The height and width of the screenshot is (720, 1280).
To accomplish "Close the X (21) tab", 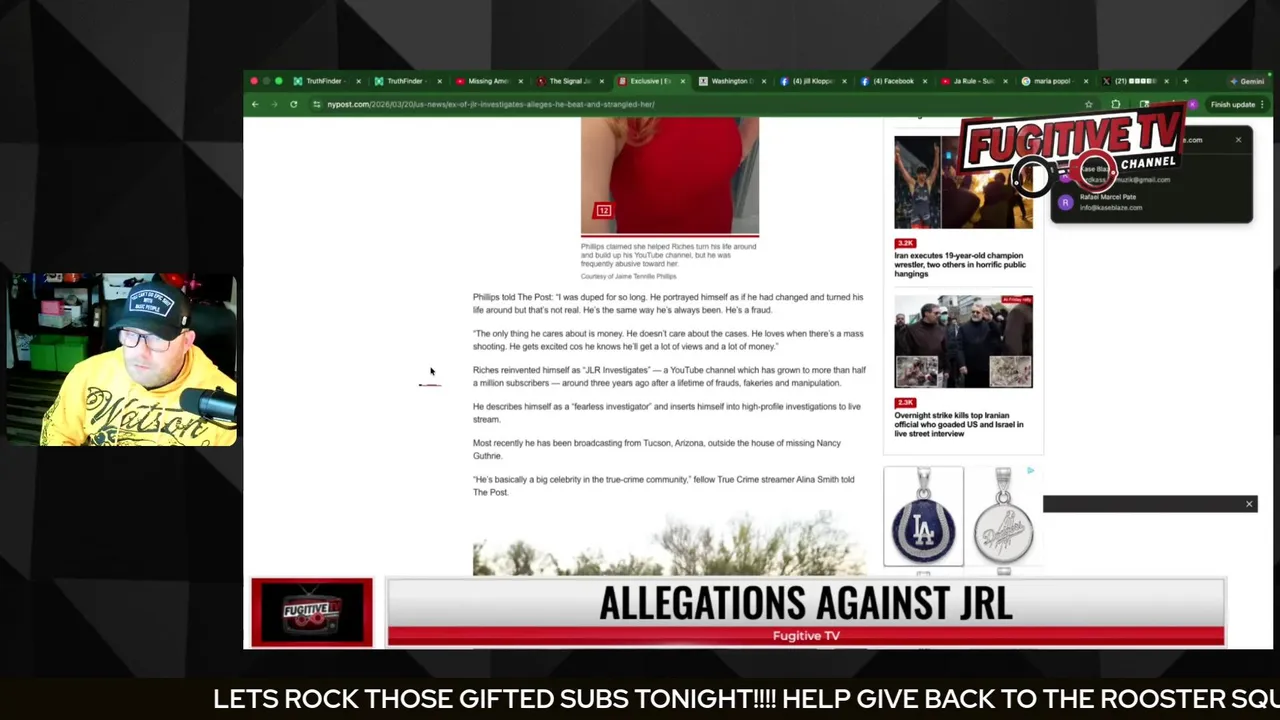I will coord(1166,81).
